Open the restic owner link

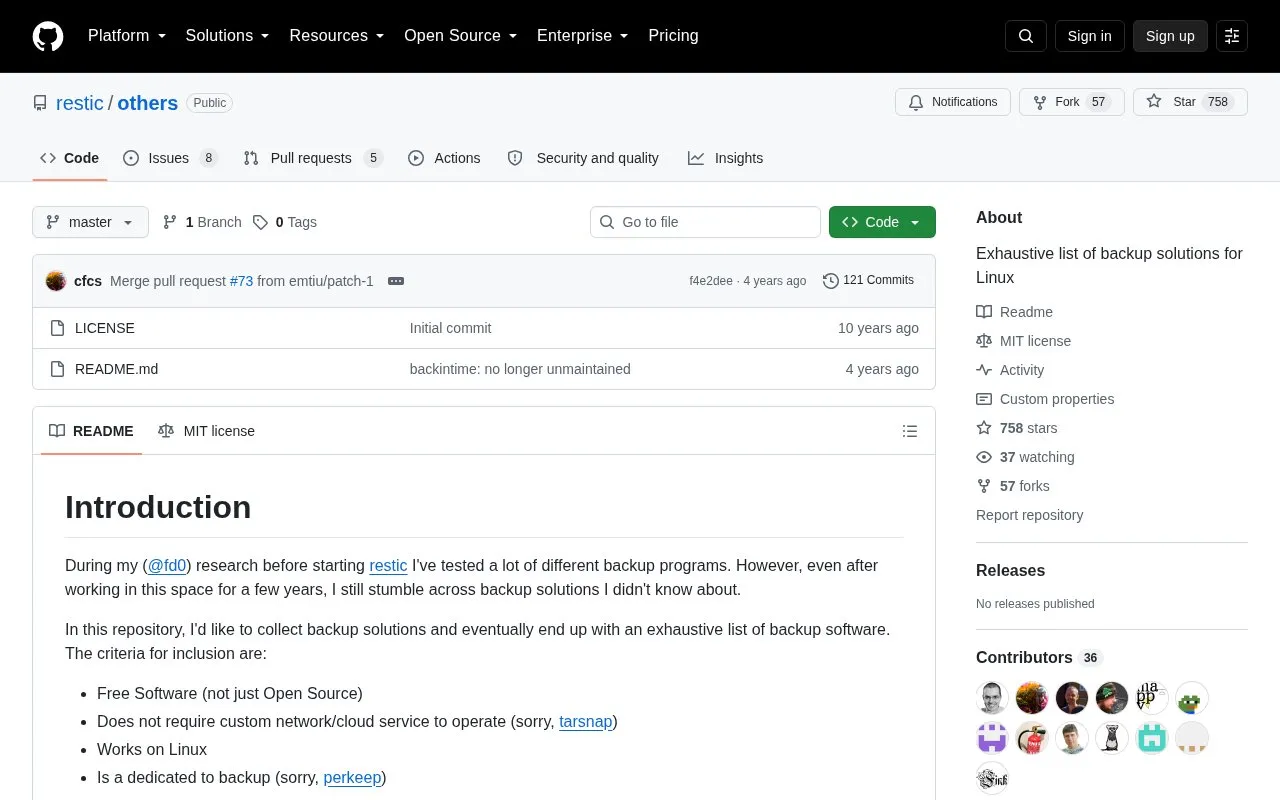(80, 103)
